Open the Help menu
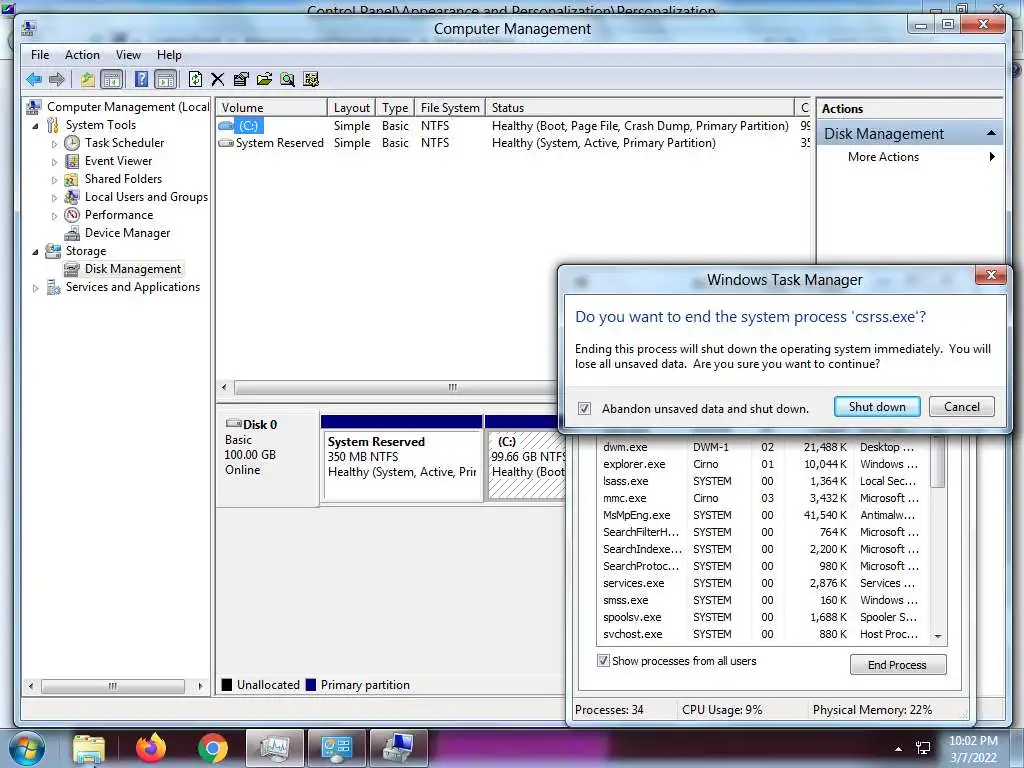The height and width of the screenshot is (768, 1024). point(169,55)
